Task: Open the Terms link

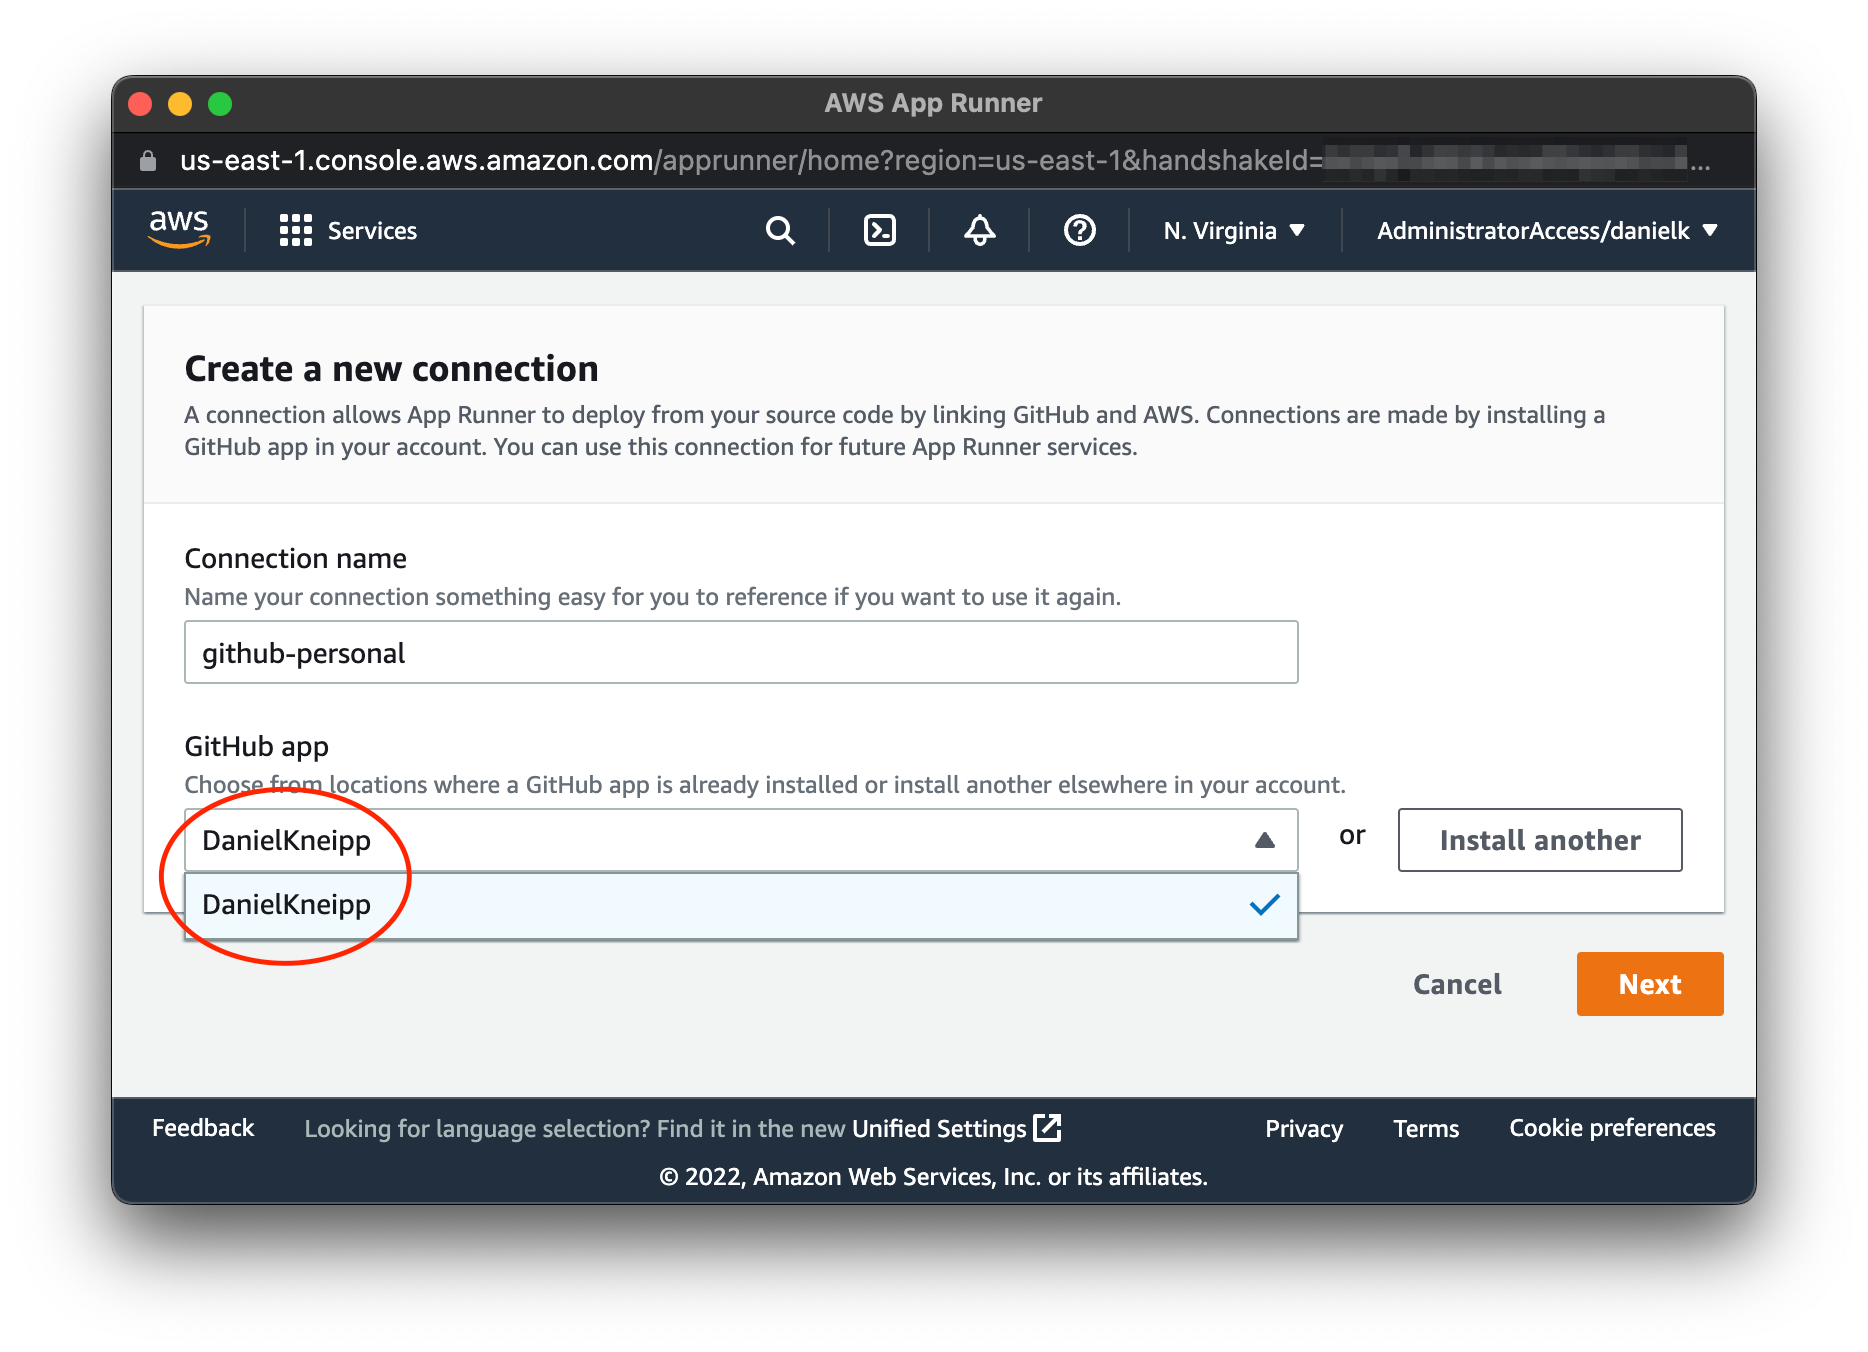Action: [1426, 1128]
